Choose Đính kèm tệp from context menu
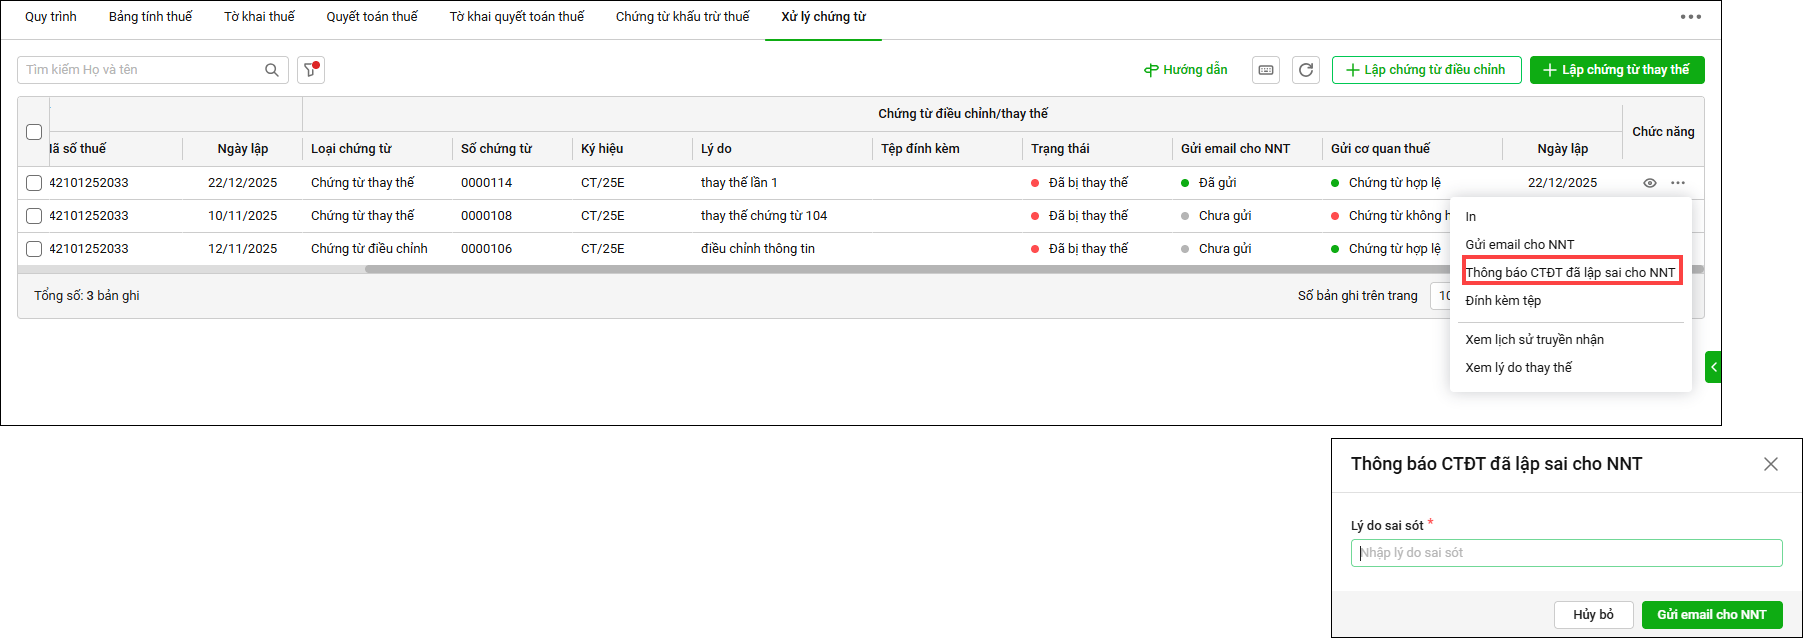Viewport: 1803px width, 638px height. (1503, 301)
